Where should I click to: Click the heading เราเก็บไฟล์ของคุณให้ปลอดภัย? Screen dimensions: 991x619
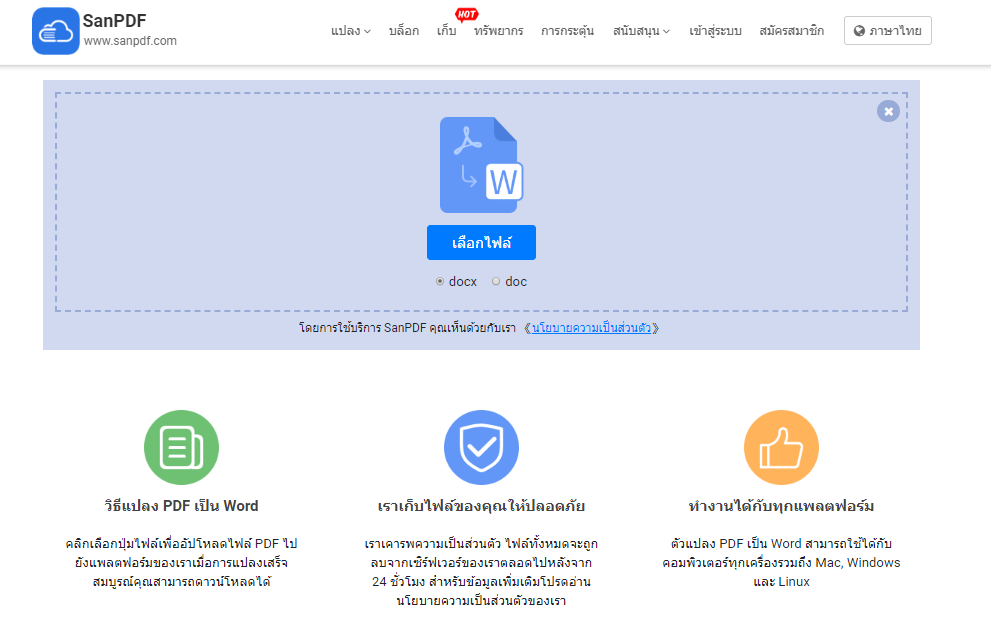click(x=482, y=506)
